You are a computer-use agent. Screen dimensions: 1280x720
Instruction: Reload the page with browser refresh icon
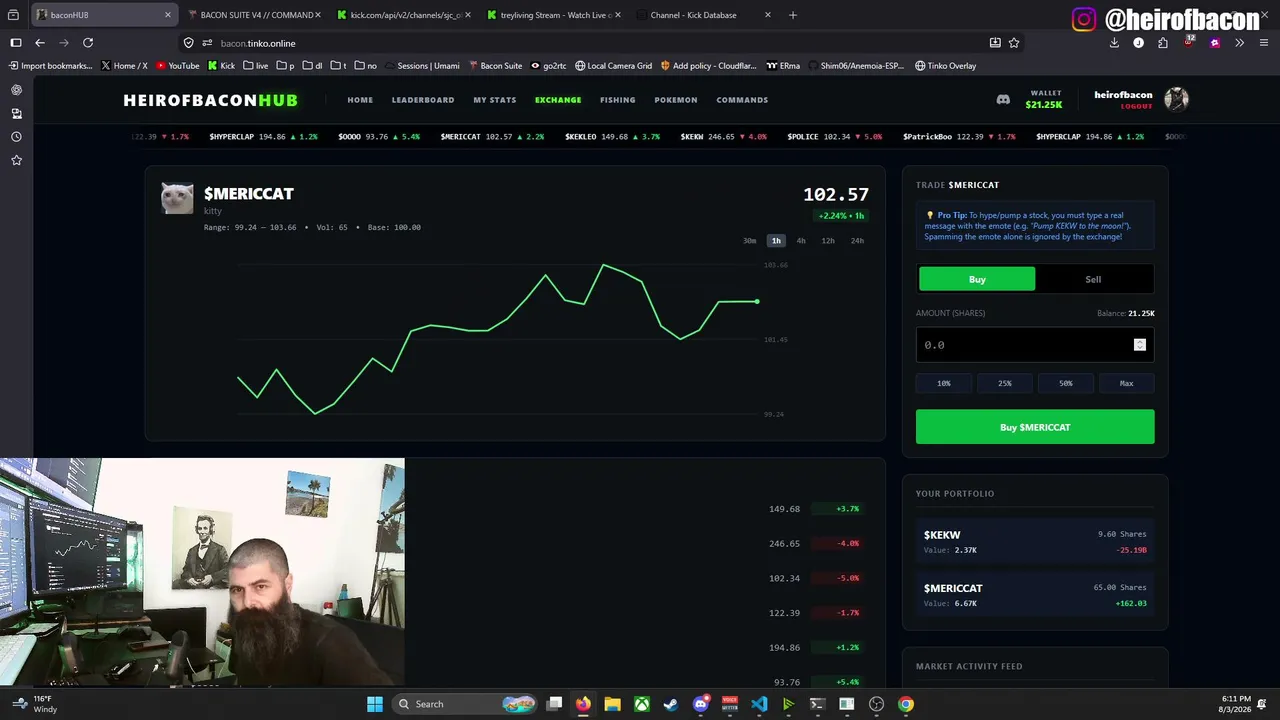(88, 43)
